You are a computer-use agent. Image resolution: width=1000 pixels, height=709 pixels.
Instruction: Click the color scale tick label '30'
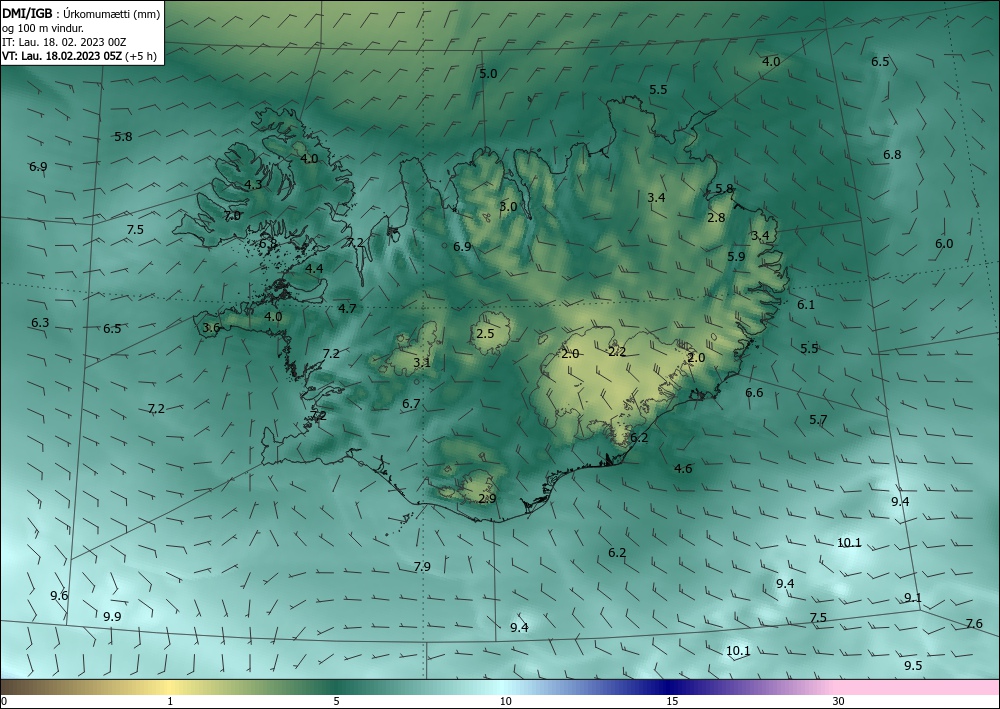click(x=839, y=701)
